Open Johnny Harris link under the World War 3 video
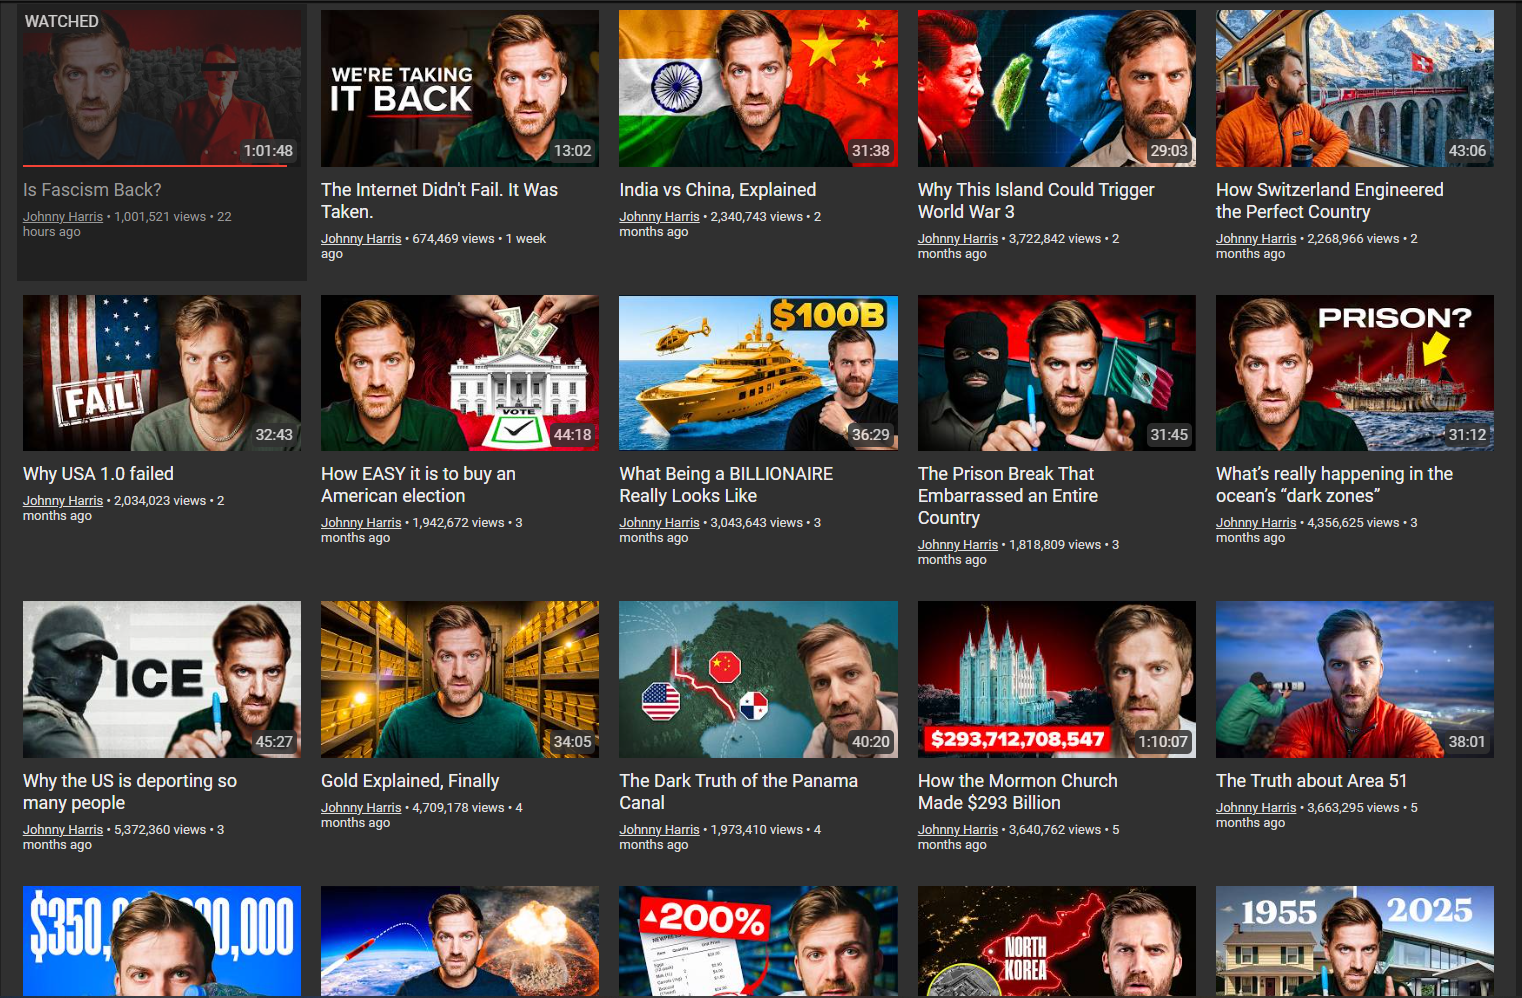 click(958, 239)
